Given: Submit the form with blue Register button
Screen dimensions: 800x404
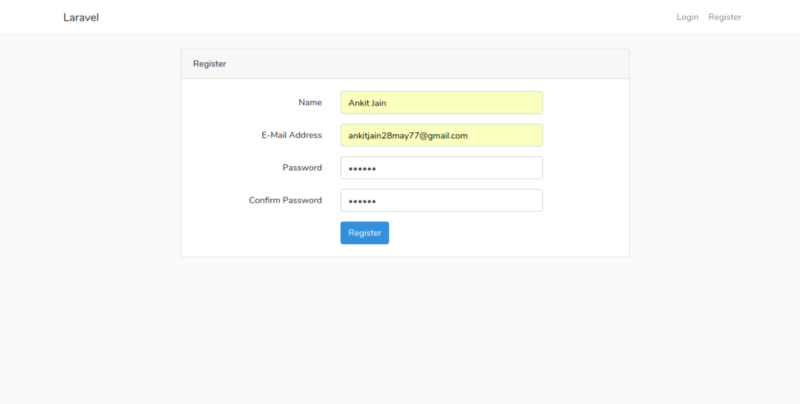Looking at the screenshot, I should (365, 233).
